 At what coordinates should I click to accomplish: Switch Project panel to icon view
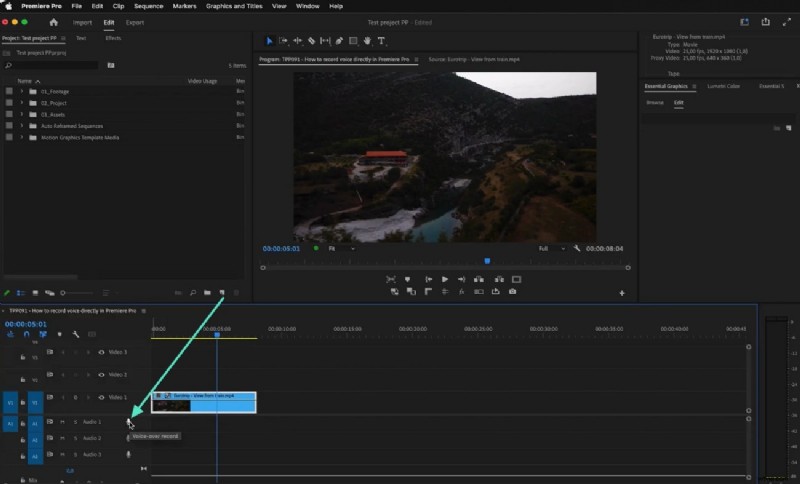click(35, 293)
